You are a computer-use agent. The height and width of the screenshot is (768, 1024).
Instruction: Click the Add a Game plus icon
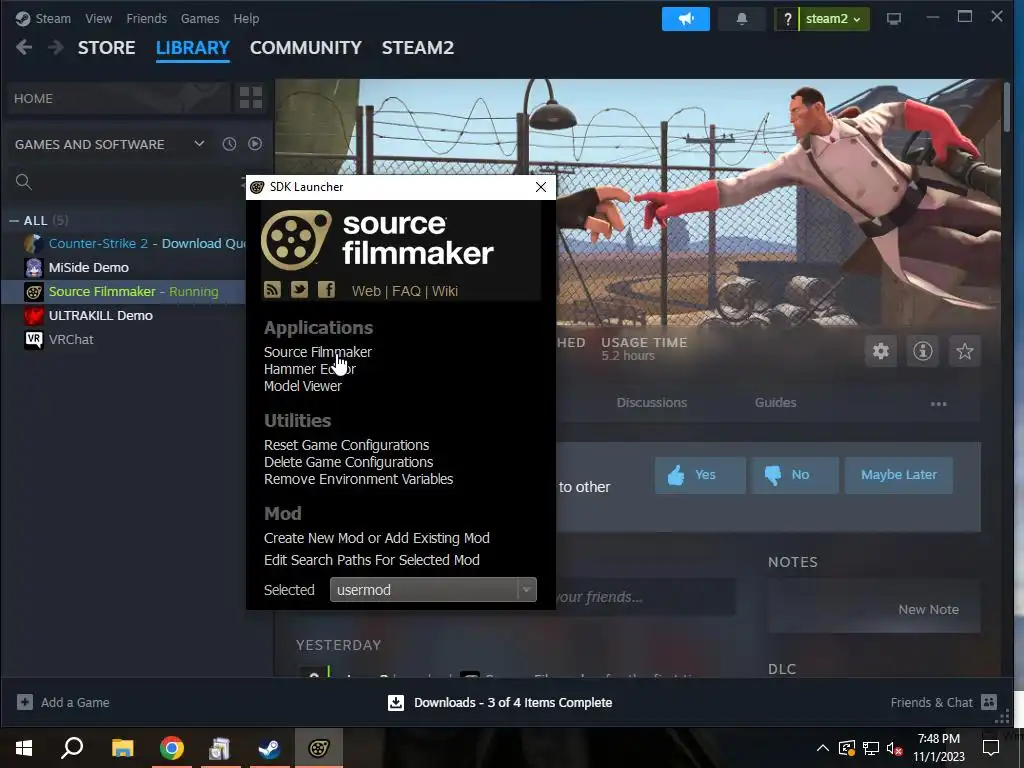click(x=25, y=702)
